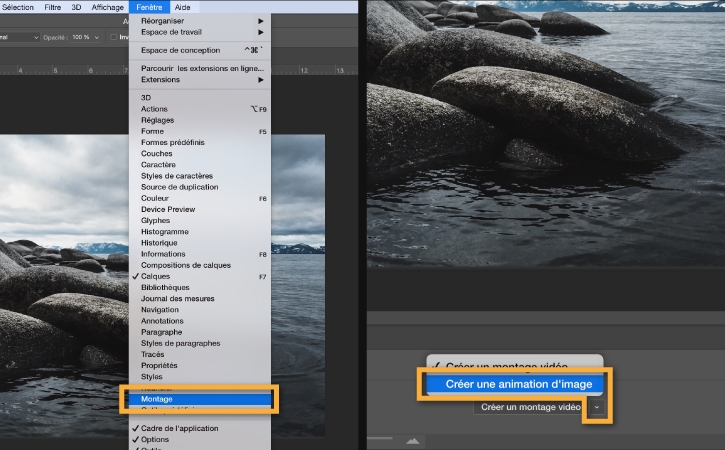Choose Parcourir les extensions en ligne
Viewport: 725px width, 450px height.
pos(200,68)
